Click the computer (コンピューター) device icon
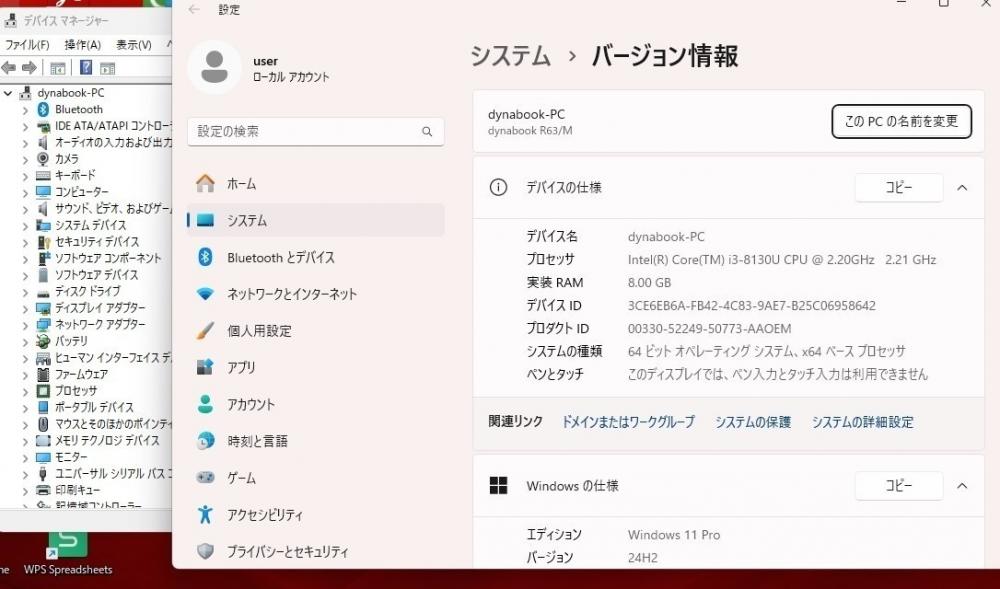This screenshot has width=1000, height=589. click(43, 192)
